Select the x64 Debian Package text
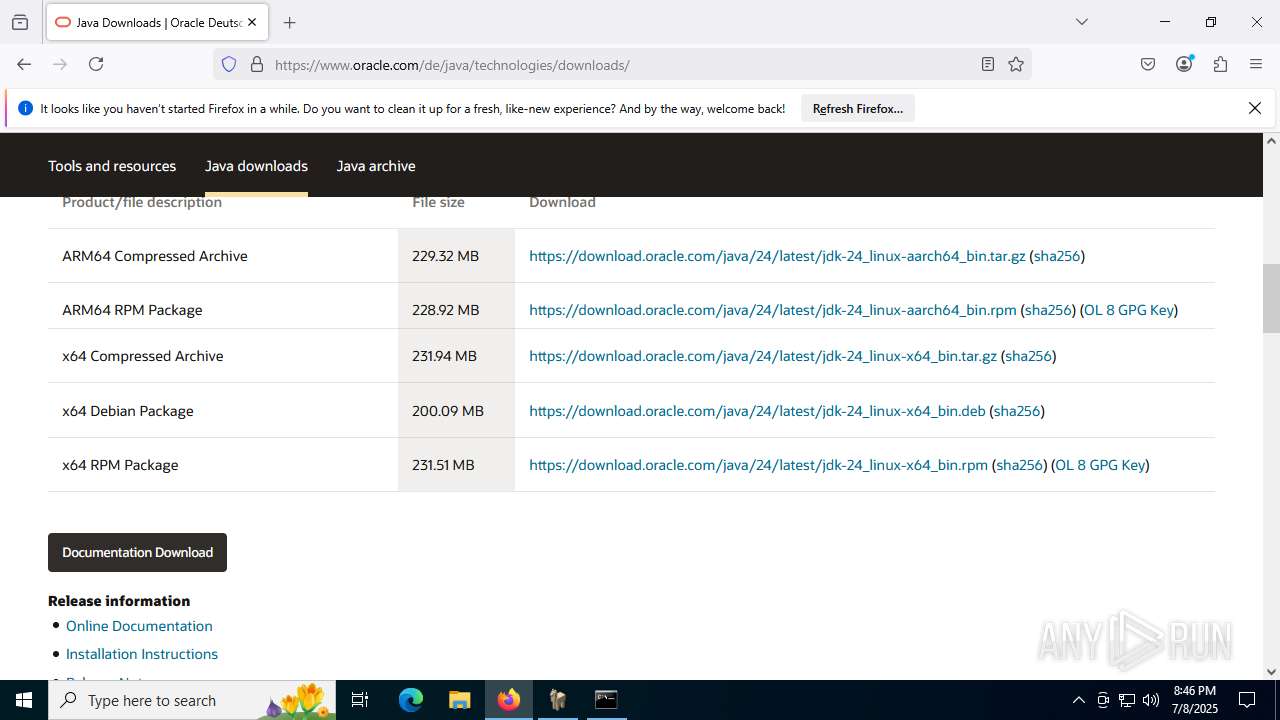Screen dimensions: 1280x720 coord(128,411)
